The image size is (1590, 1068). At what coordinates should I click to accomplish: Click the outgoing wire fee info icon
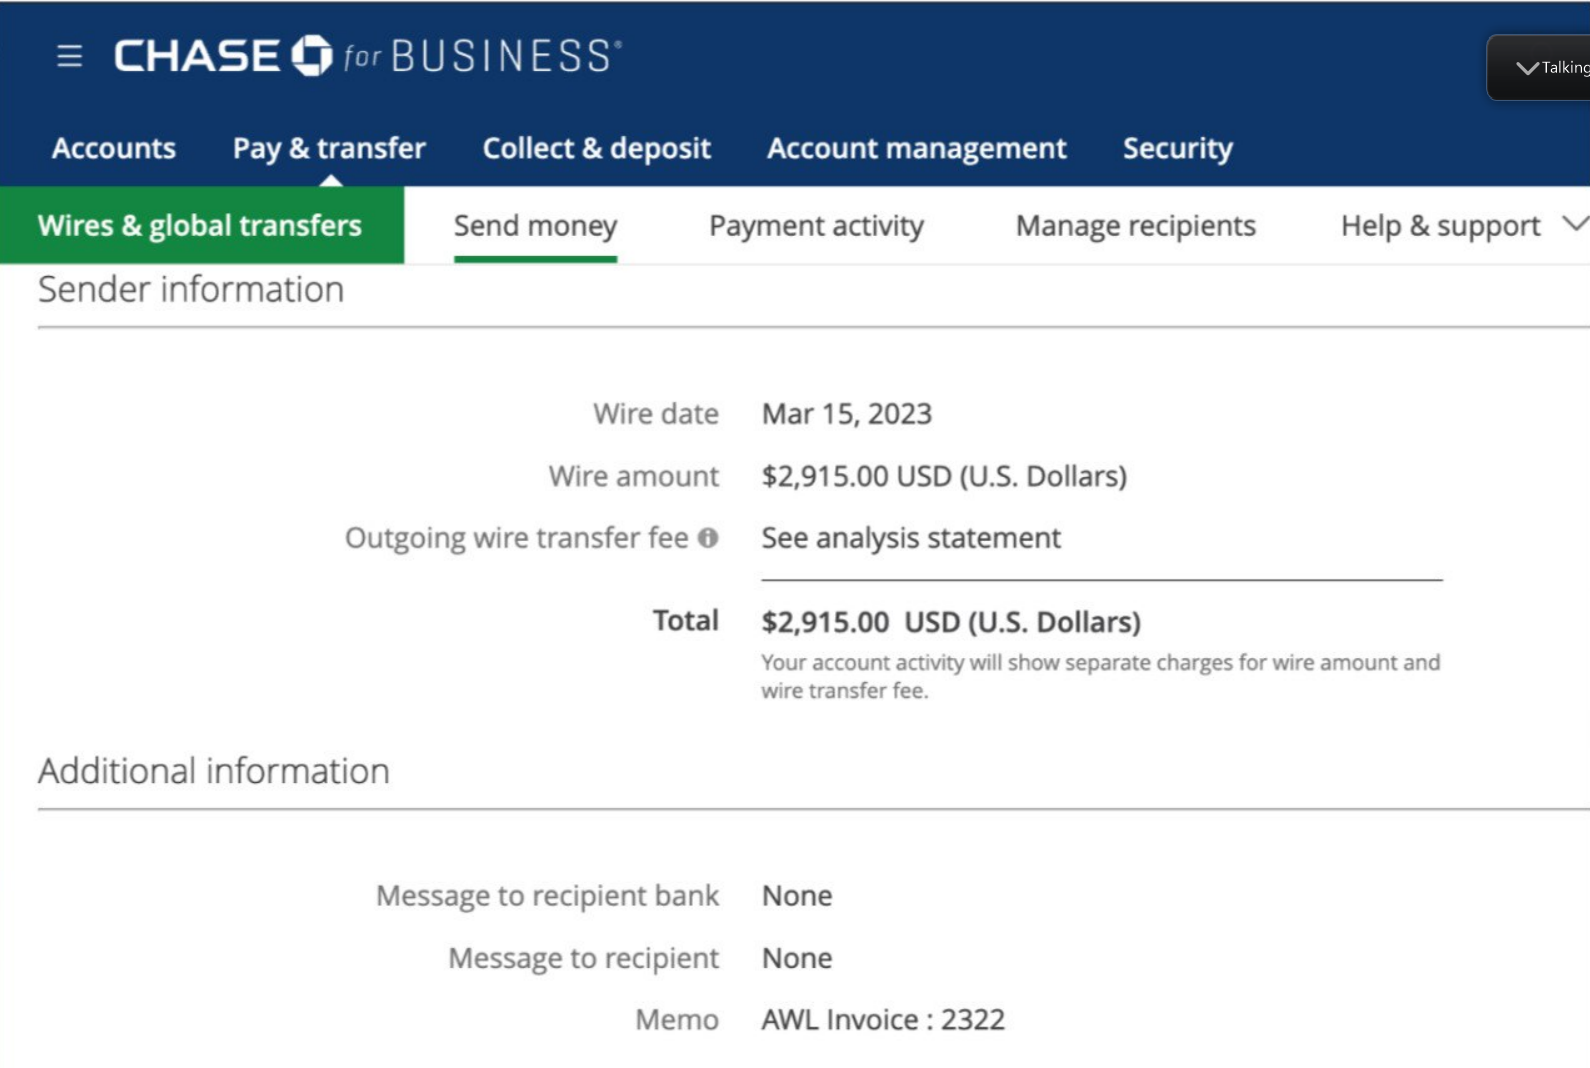[708, 538]
